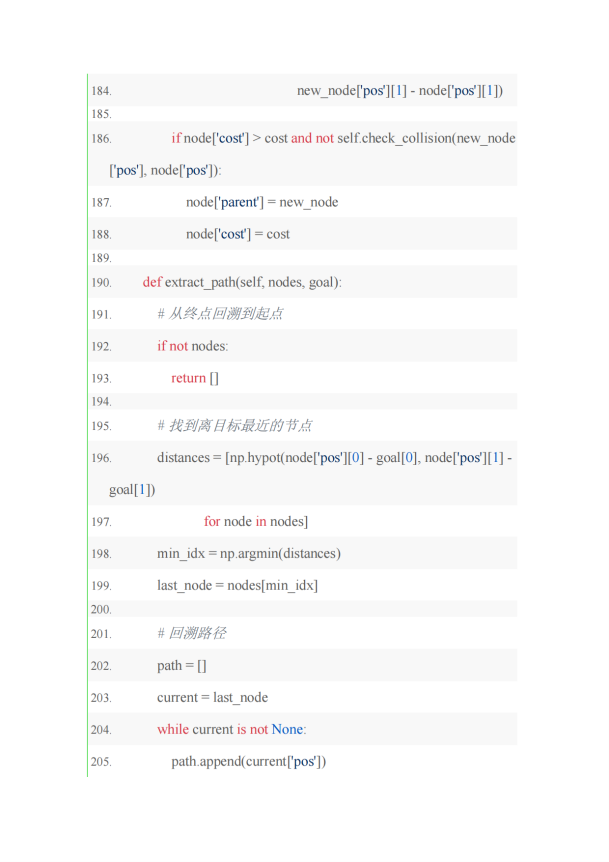Click 'if not nodes:' on line 192
Image resolution: width=609 pixels, height=862 pixels.
[192, 346]
